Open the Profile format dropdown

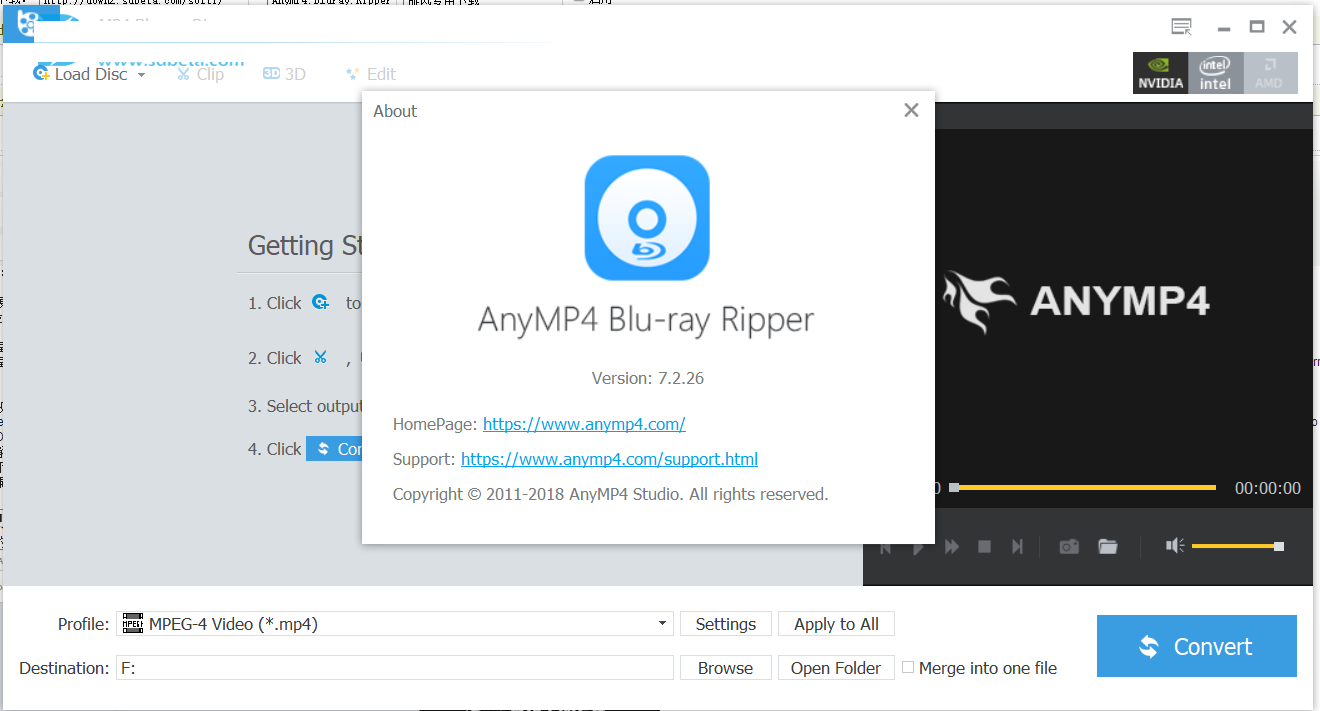pyautogui.click(x=395, y=624)
